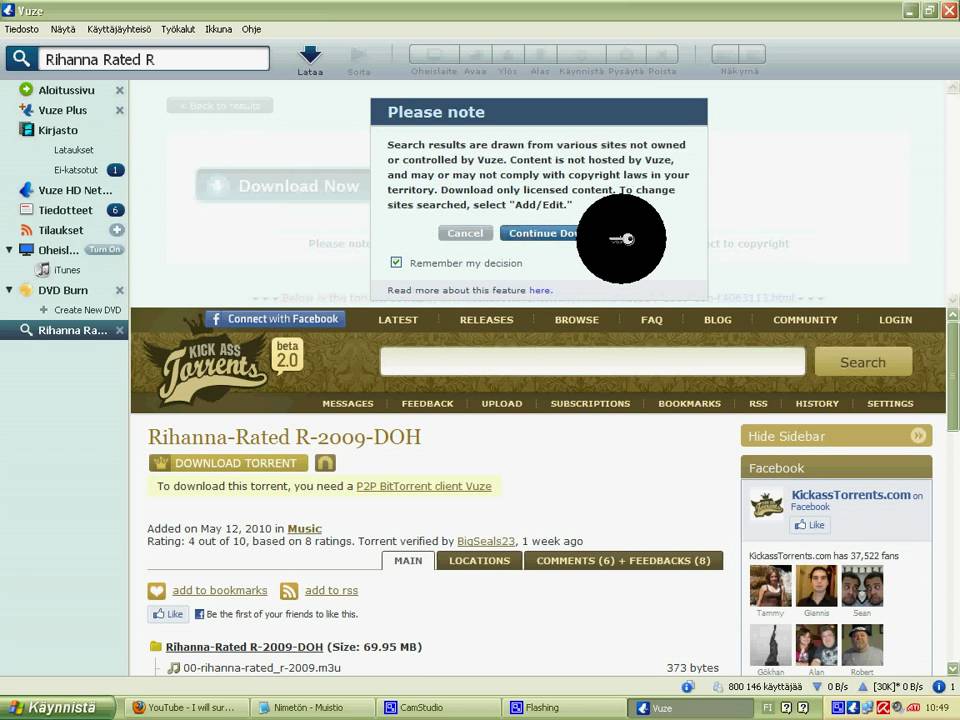
Task: Open Käyttäjäyhteisö menu
Action: point(119,29)
